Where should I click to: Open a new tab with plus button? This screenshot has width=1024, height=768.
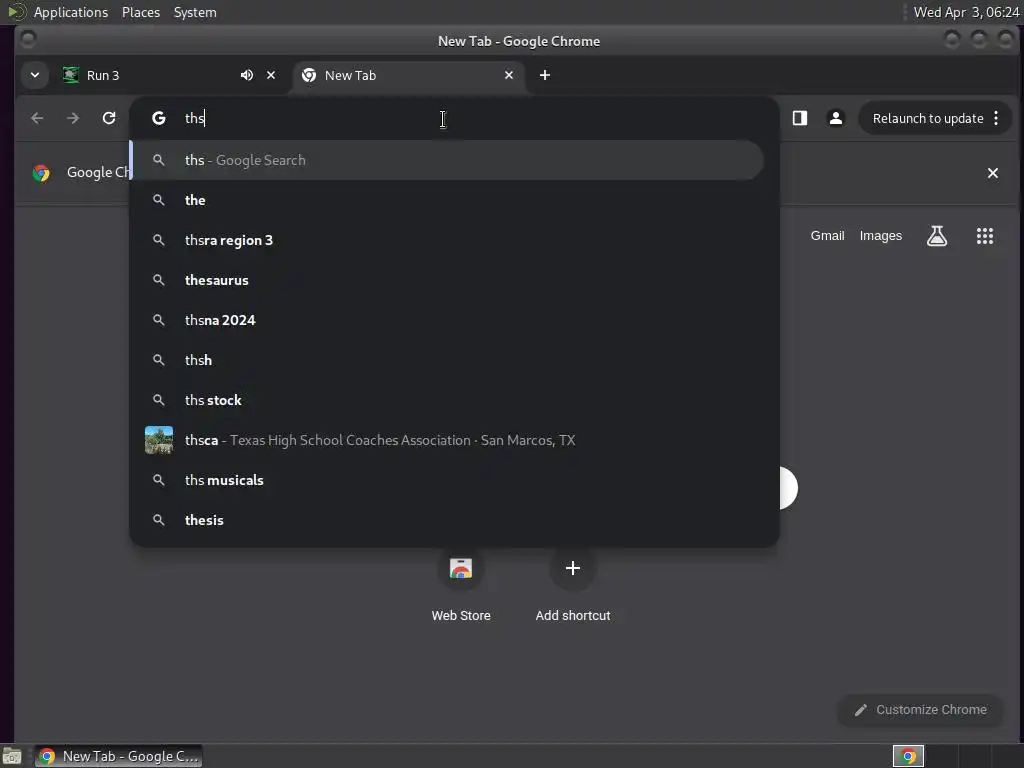[x=545, y=75]
